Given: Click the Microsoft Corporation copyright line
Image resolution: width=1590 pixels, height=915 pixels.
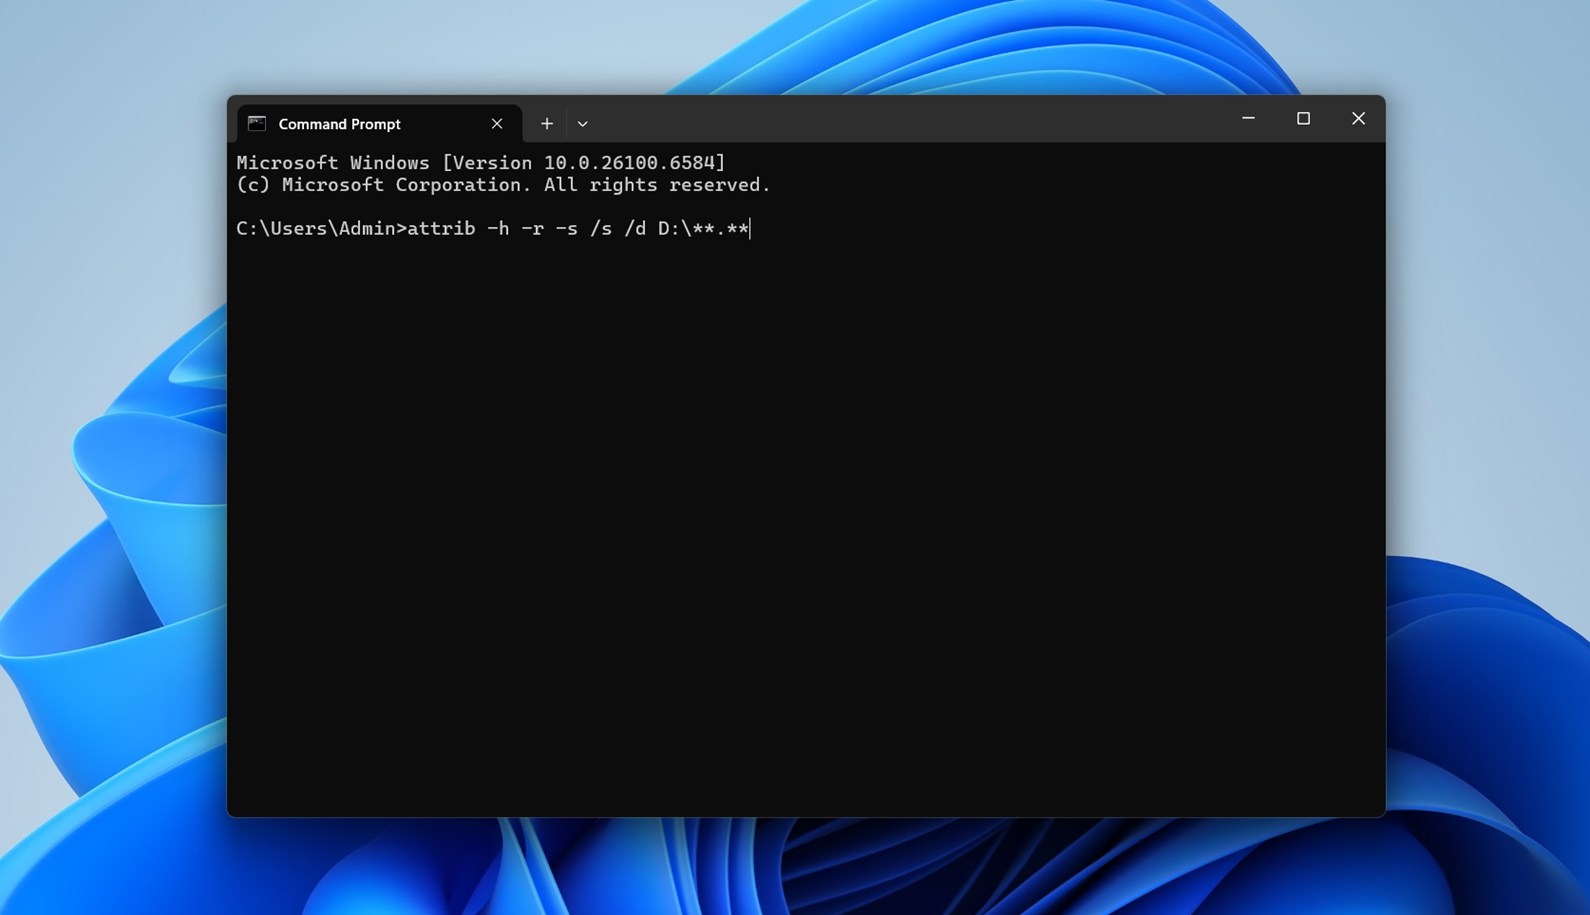Looking at the screenshot, I should (x=503, y=185).
